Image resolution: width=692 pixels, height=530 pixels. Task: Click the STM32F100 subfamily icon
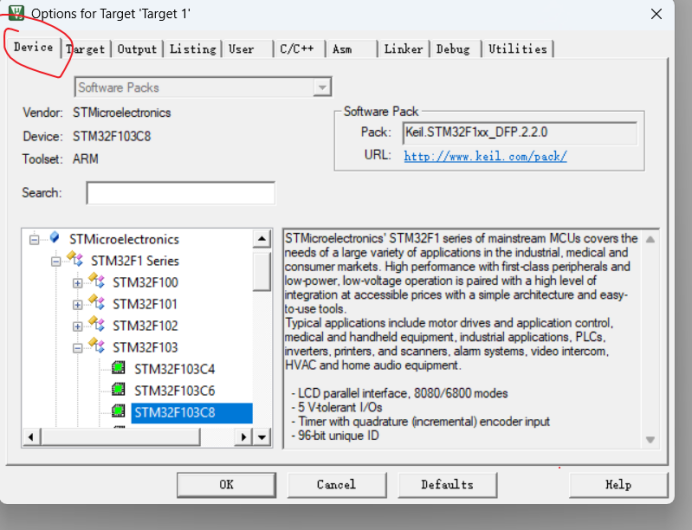click(97, 280)
